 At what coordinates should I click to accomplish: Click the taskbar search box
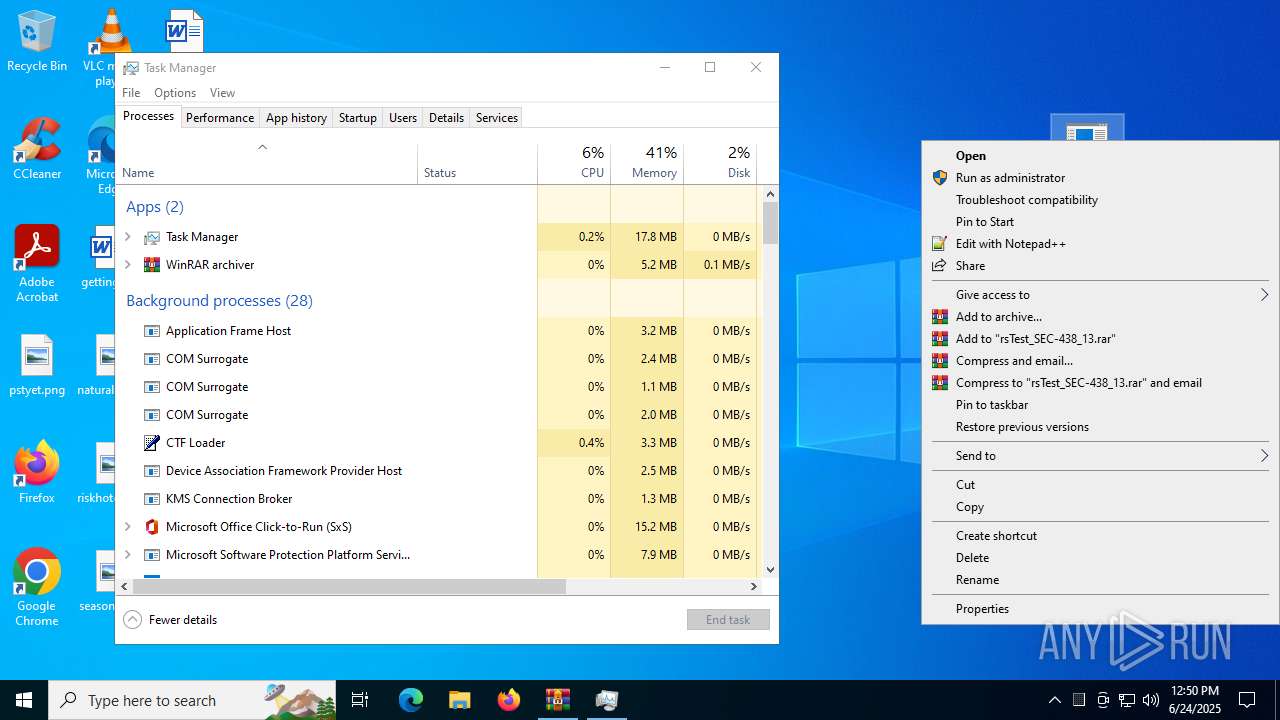(x=193, y=700)
